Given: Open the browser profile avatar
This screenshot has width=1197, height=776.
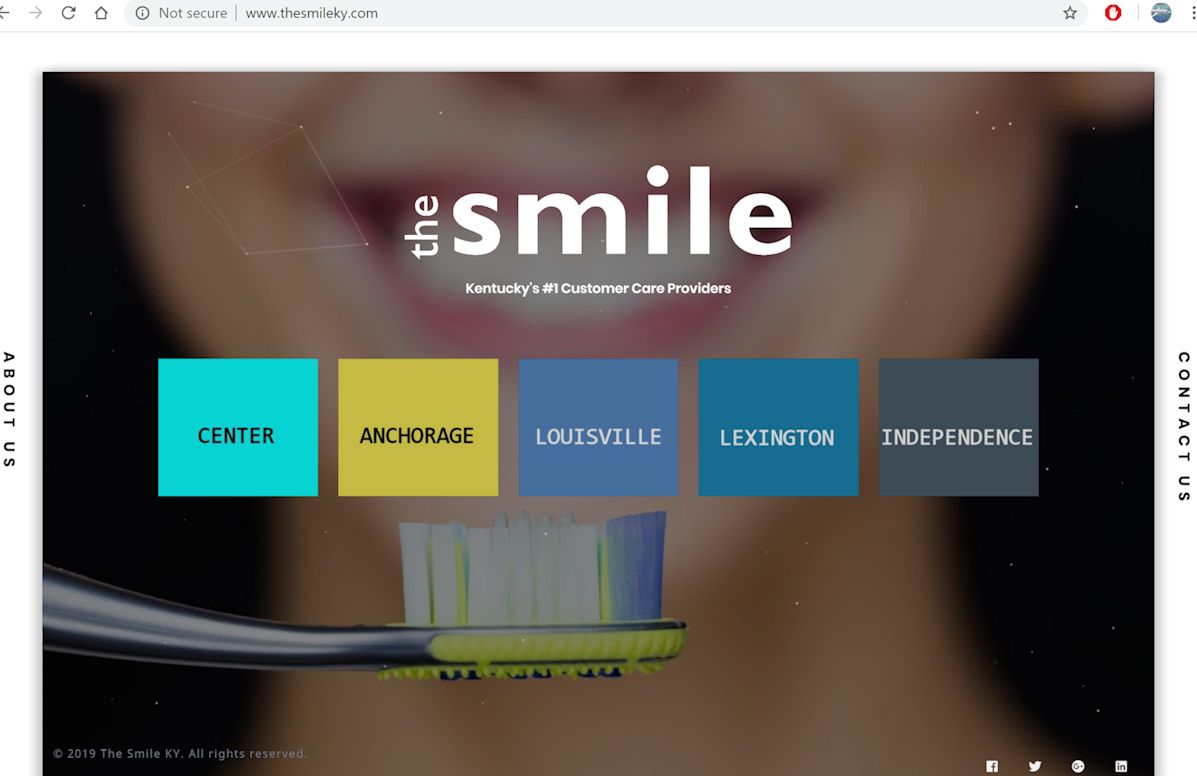Looking at the screenshot, I should click(x=1161, y=13).
